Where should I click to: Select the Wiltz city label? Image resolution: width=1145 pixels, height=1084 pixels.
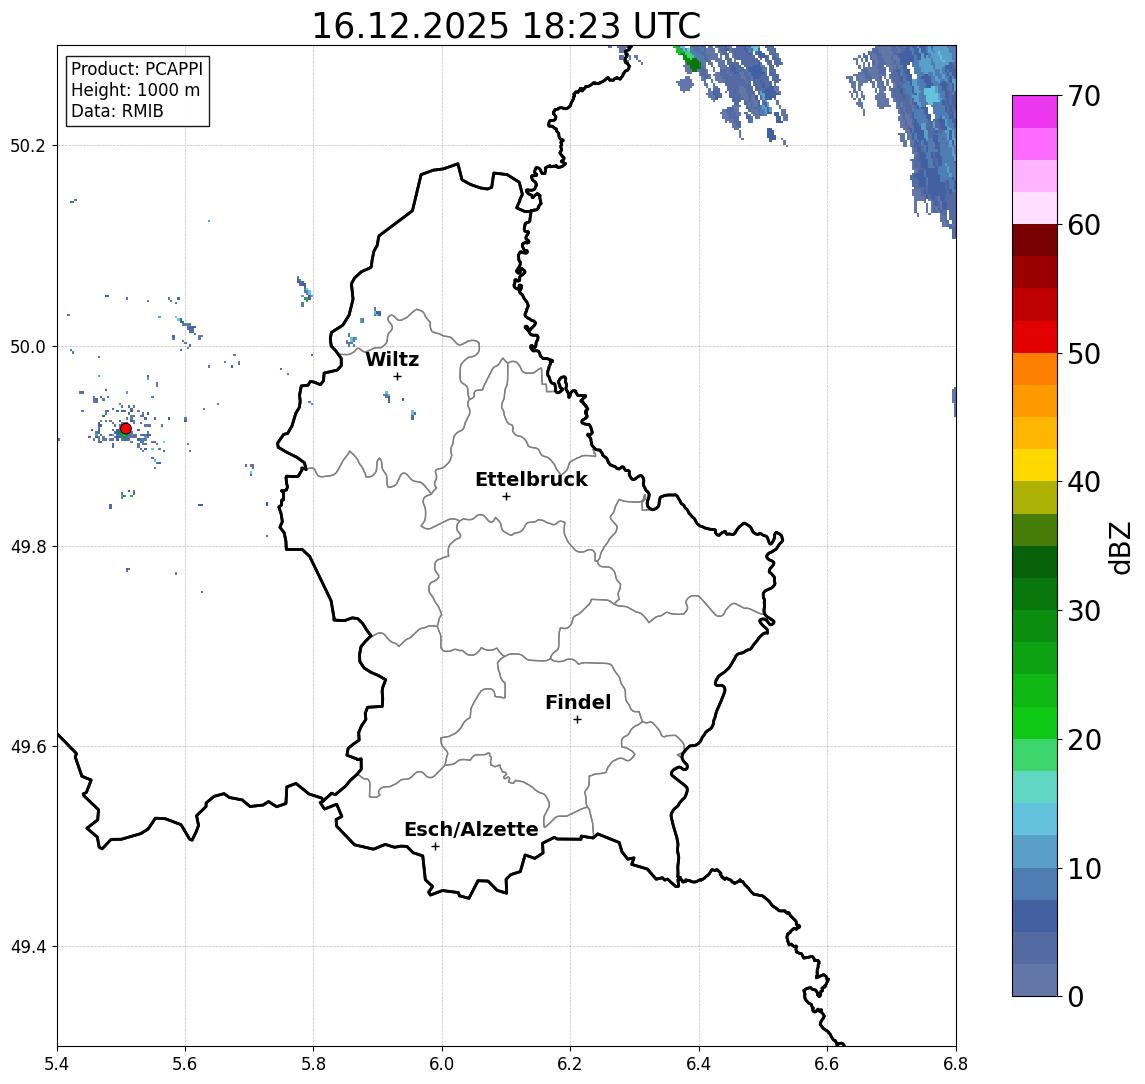392,359
